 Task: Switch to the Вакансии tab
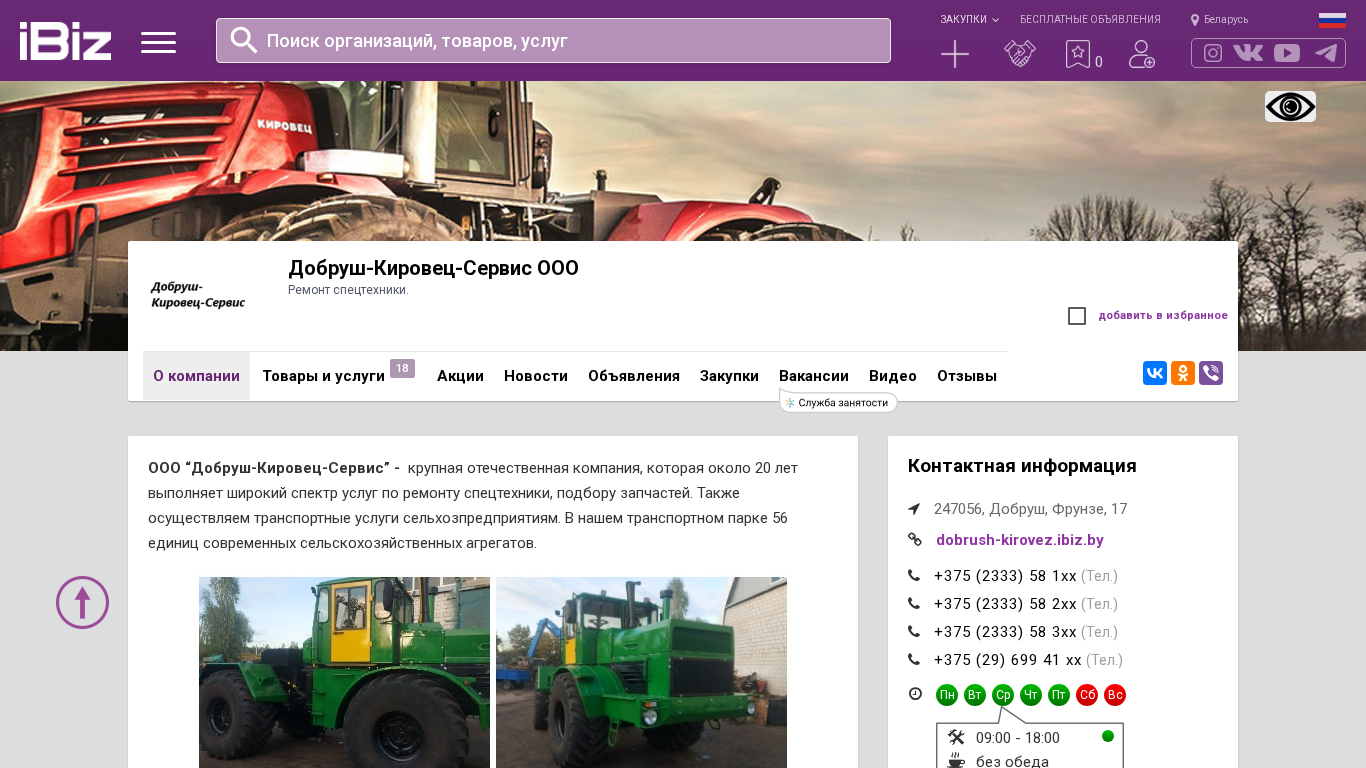click(814, 376)
